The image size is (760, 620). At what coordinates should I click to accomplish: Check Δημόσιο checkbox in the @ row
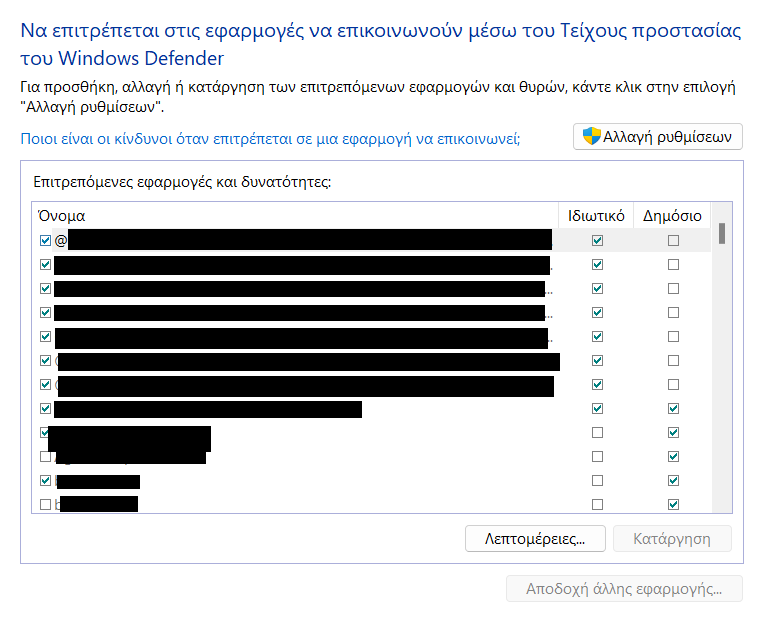673,240
